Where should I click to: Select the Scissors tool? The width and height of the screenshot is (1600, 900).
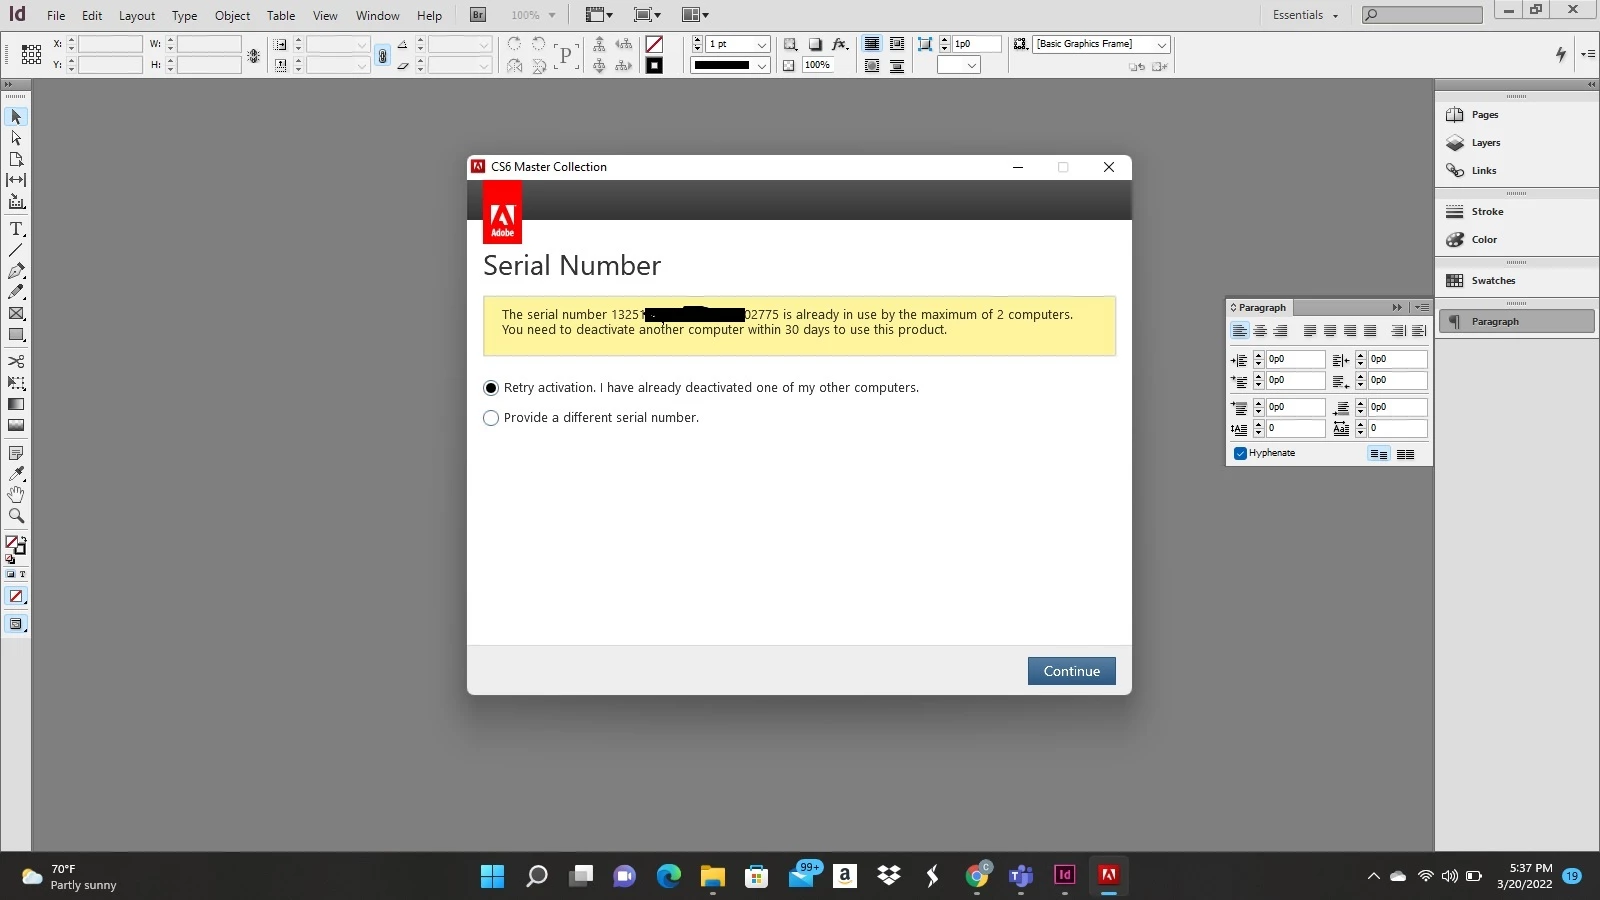coord(16,361)
